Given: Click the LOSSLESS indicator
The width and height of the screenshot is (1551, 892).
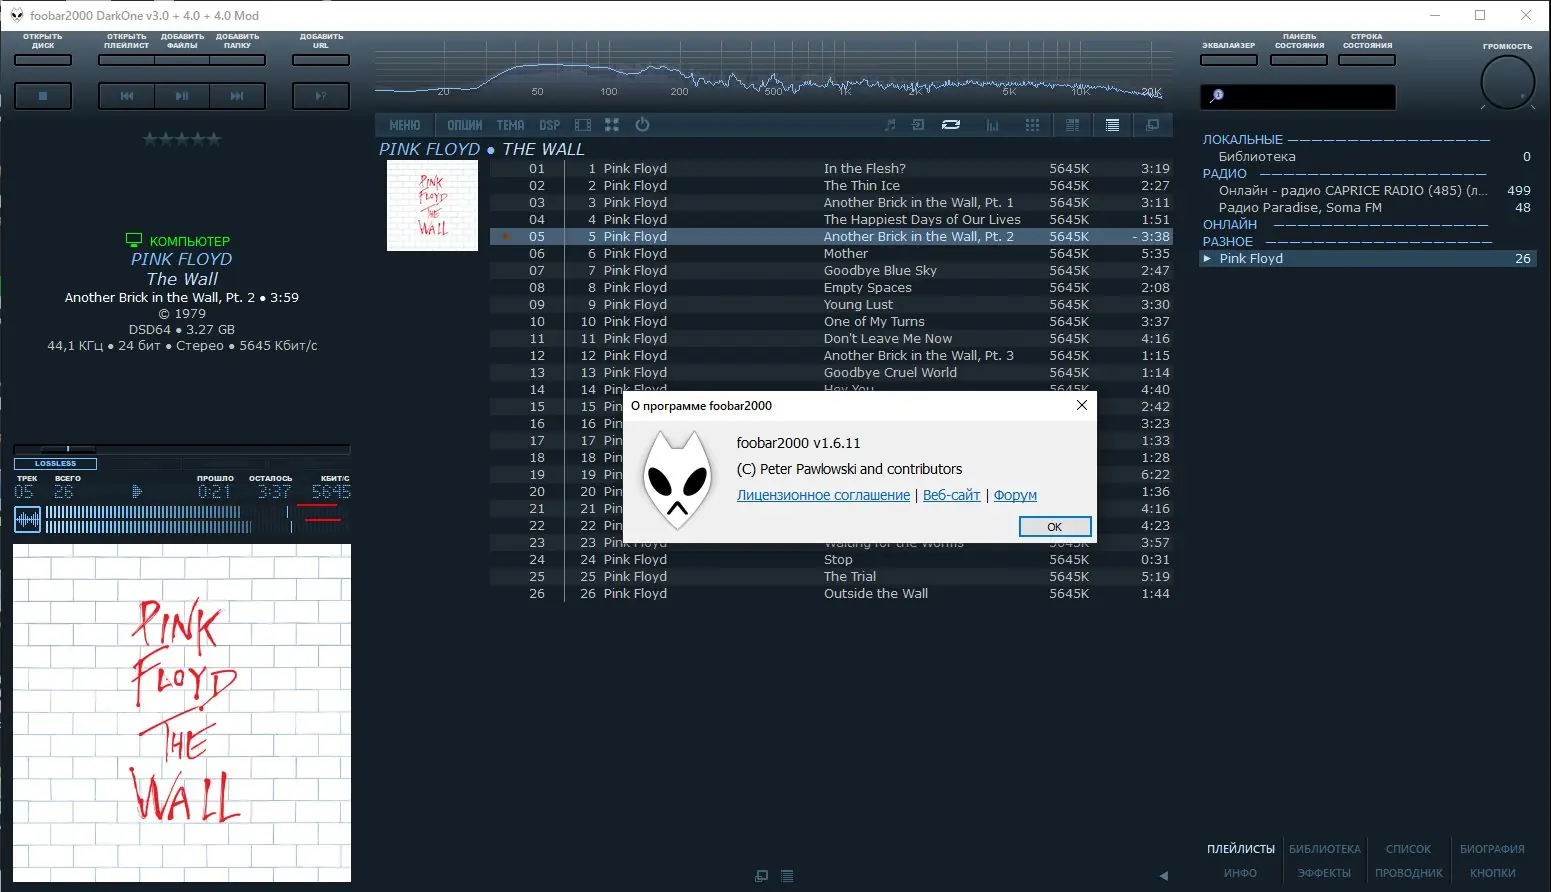Looking at the screenshot, I should [55, 464].
